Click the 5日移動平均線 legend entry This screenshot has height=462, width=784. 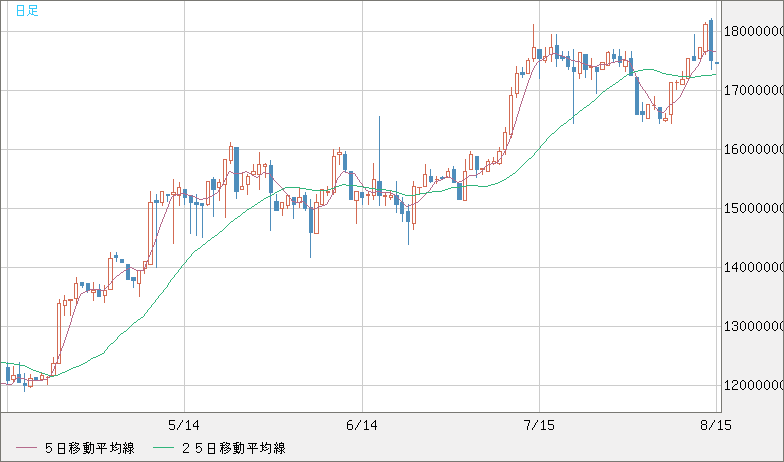tap(90, 448)
